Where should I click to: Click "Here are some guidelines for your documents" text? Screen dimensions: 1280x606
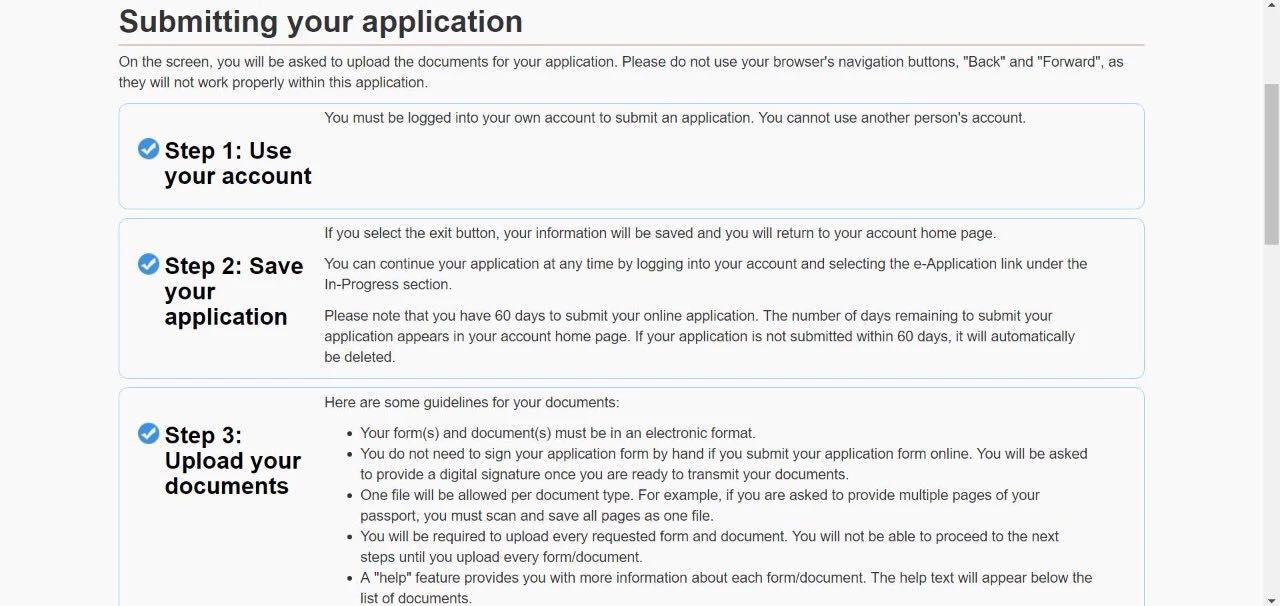(471, 402)
